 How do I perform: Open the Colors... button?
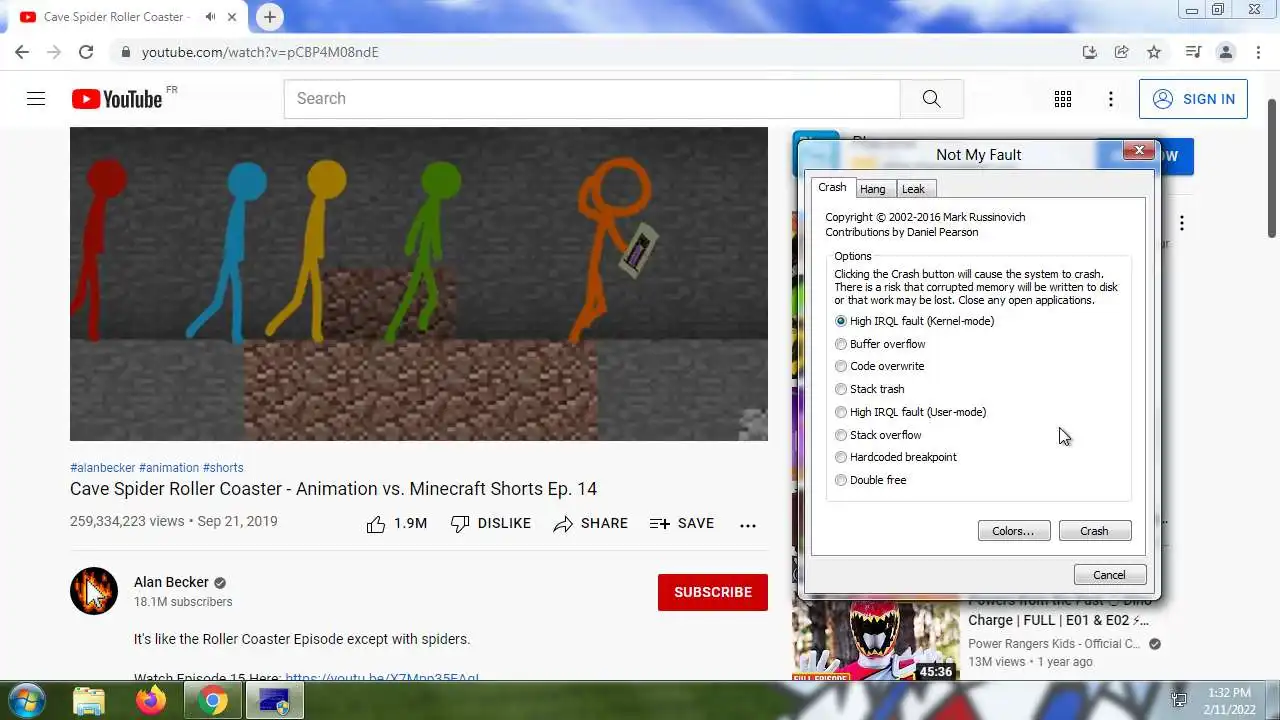pyautogui.click(x=1013, y=531)
